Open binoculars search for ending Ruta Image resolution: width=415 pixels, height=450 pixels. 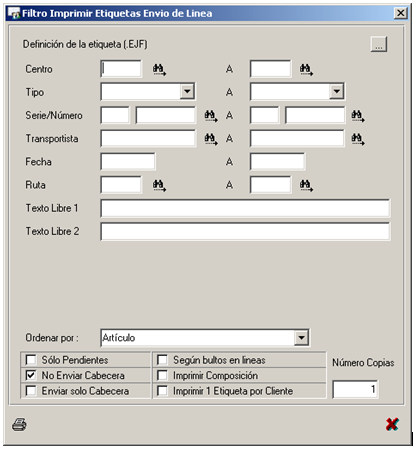(x=306, y=185)
